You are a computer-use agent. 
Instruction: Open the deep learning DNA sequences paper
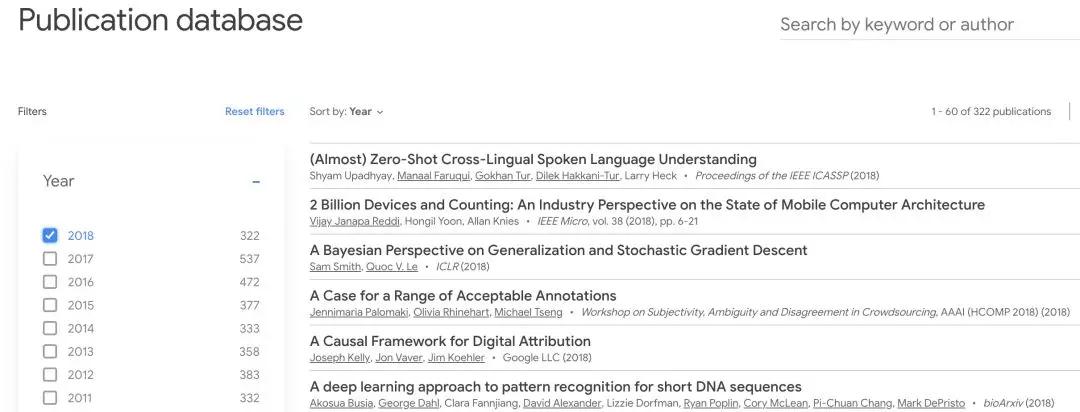[x=555, y=387]
